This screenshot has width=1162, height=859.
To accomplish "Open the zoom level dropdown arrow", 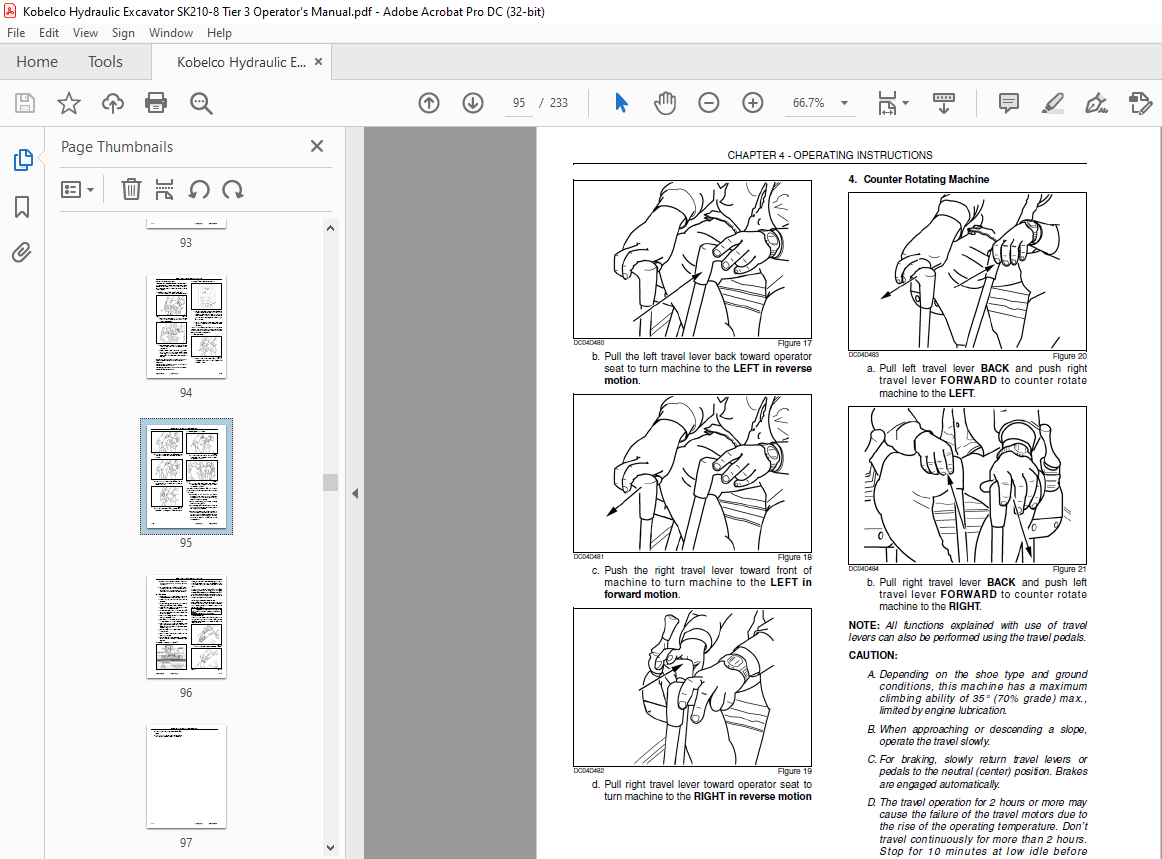I will coord(844,103).
